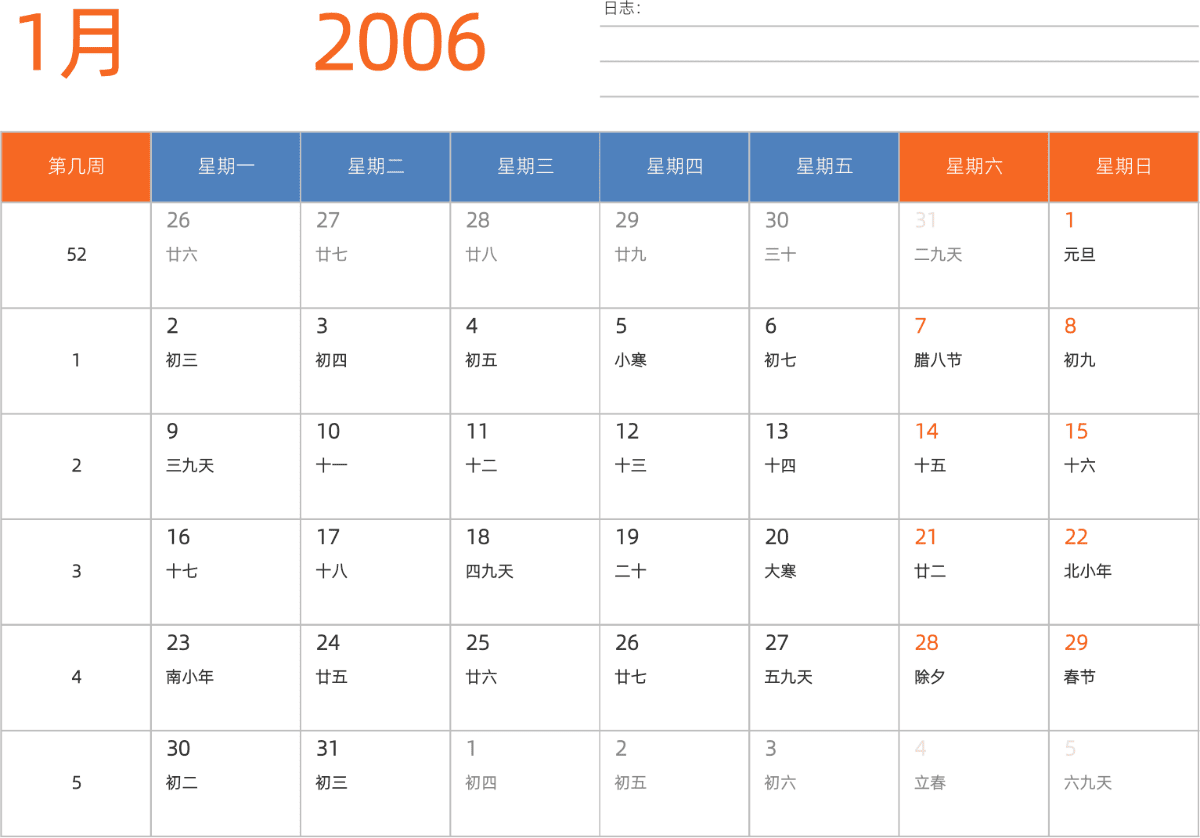This screenshot has height=838, width=1200.
Task: Click January 16 labeled 十七
Action: coord(226,572)
